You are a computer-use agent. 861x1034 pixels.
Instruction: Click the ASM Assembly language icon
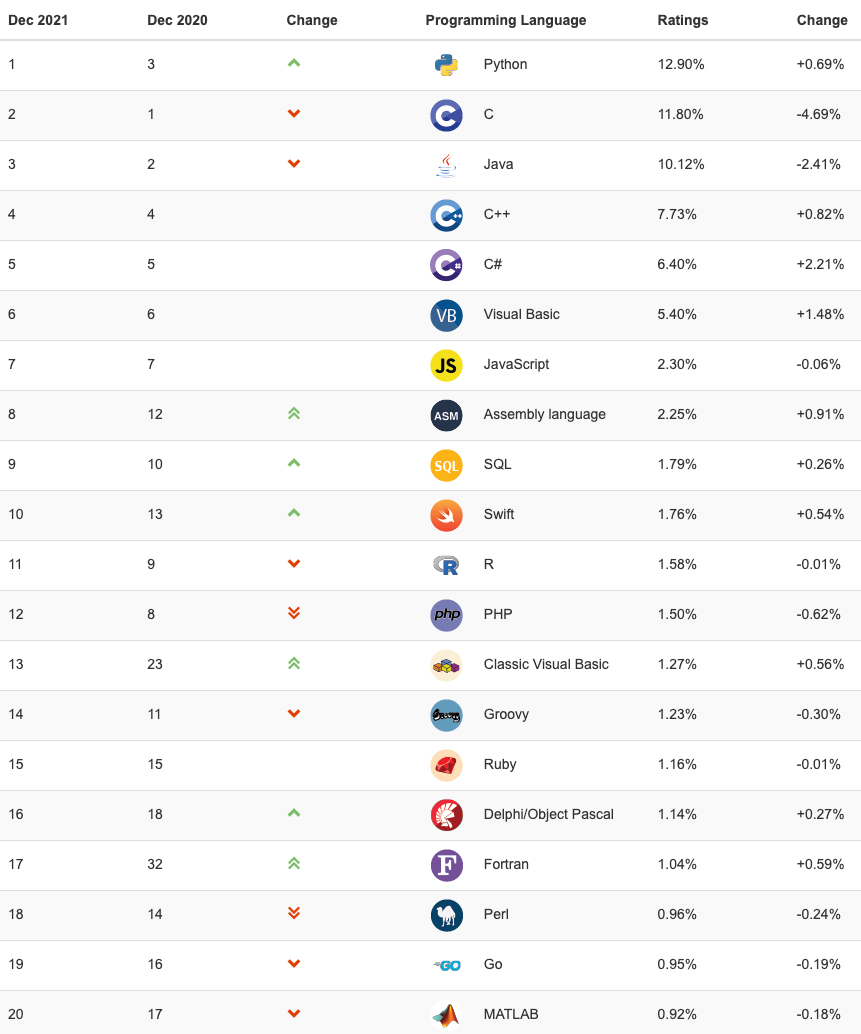pyautogui.click(x=446, y=415)
